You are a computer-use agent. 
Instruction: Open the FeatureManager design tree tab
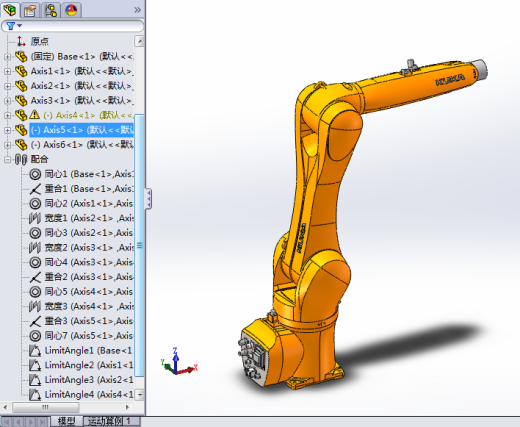tap(10, 10)
